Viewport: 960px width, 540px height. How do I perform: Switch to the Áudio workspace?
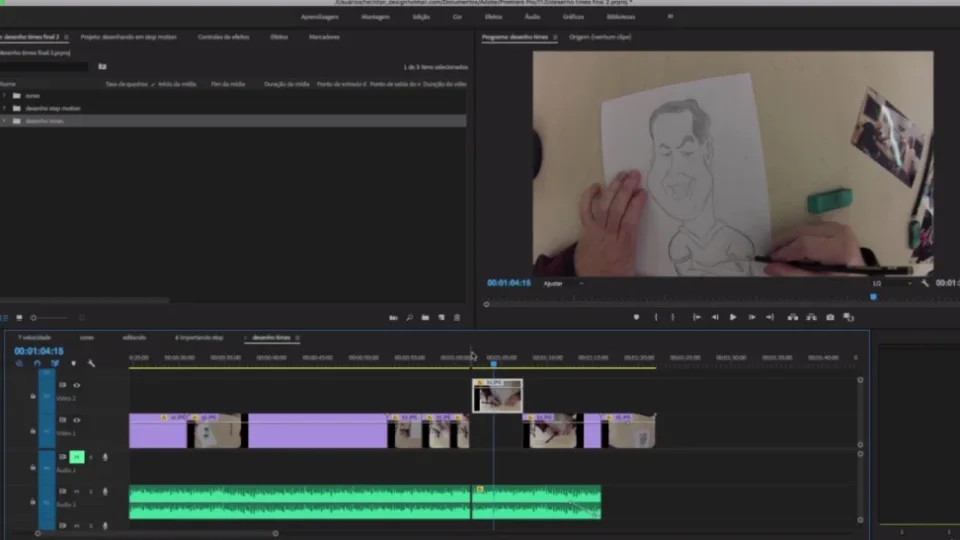point(532,17)
